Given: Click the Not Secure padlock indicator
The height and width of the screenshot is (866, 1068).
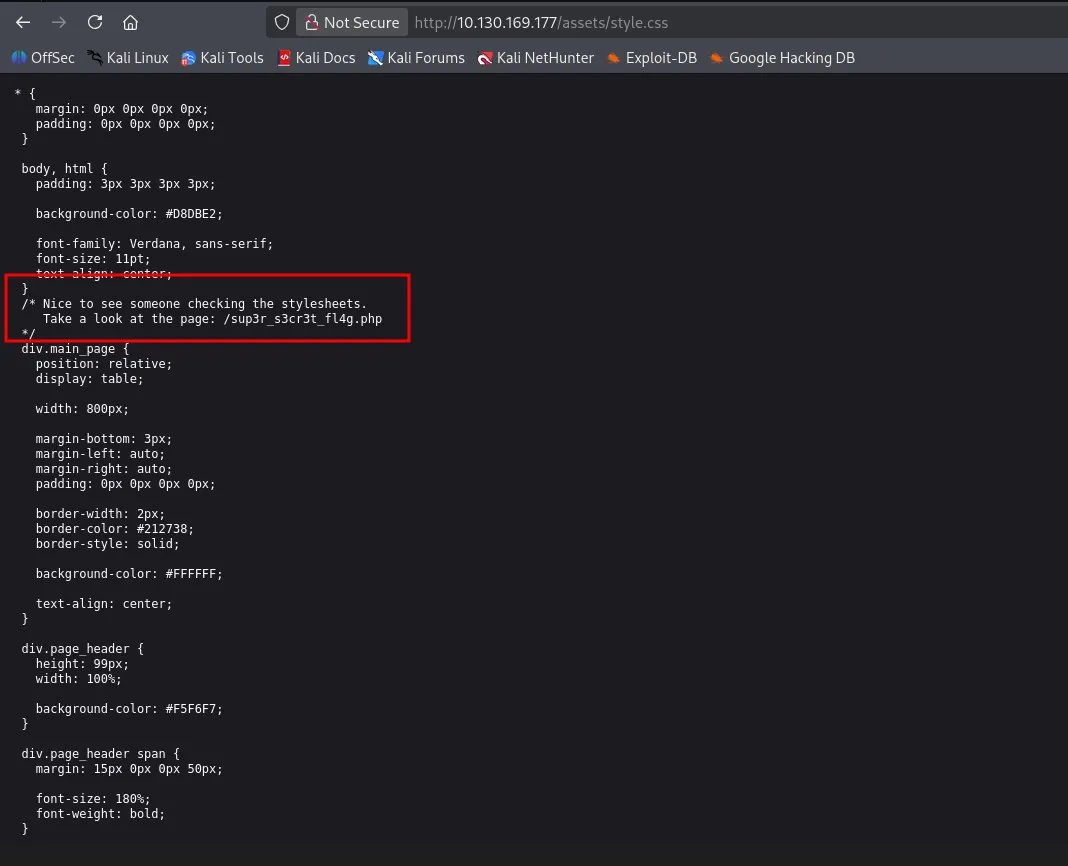Looking at the screenshot, I should point(352,22).
